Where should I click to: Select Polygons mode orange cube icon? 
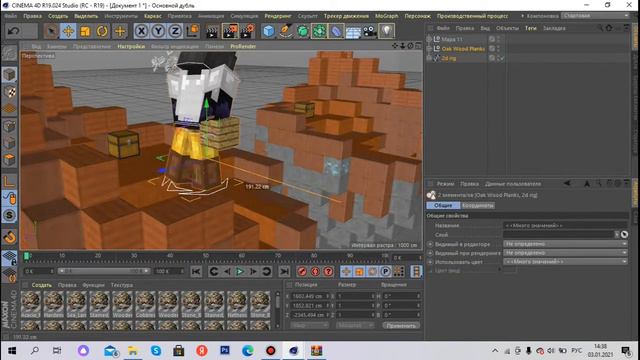pyautogui.click(x=9, y=159)
